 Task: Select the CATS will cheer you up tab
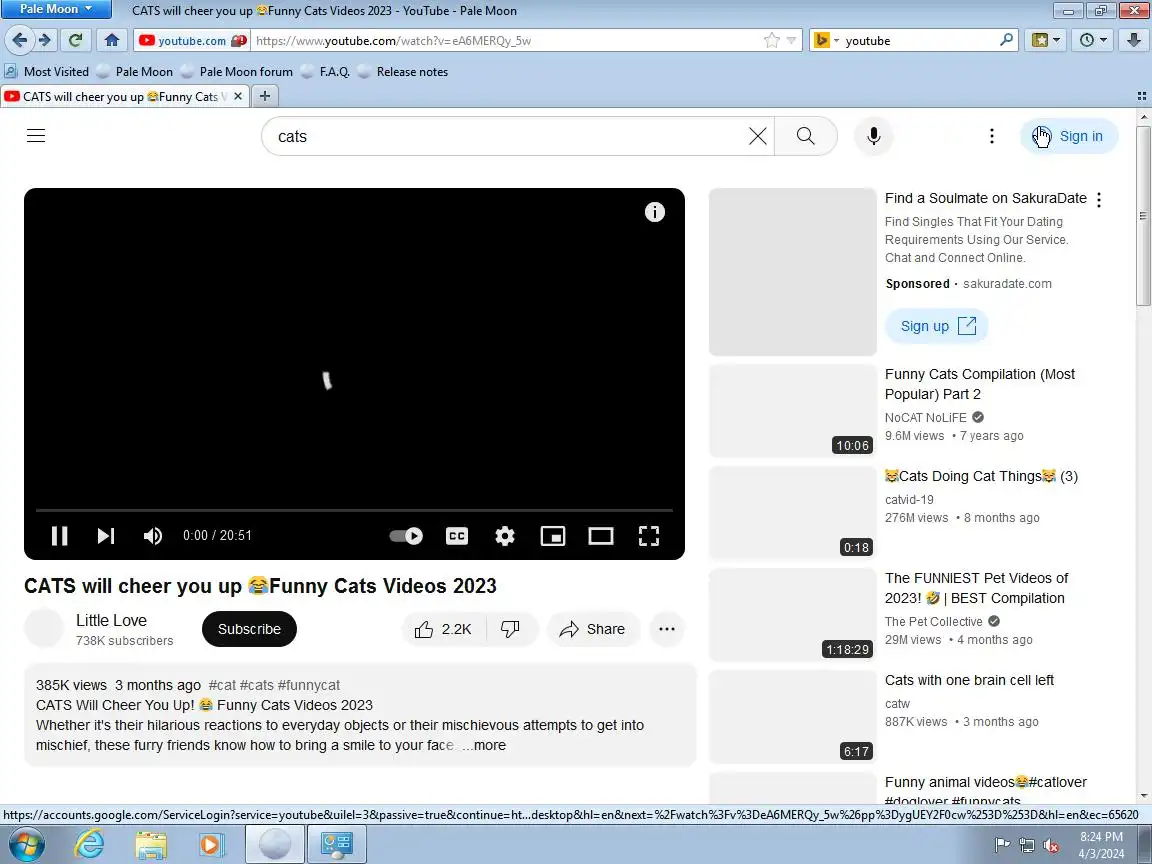click(120, 96)
